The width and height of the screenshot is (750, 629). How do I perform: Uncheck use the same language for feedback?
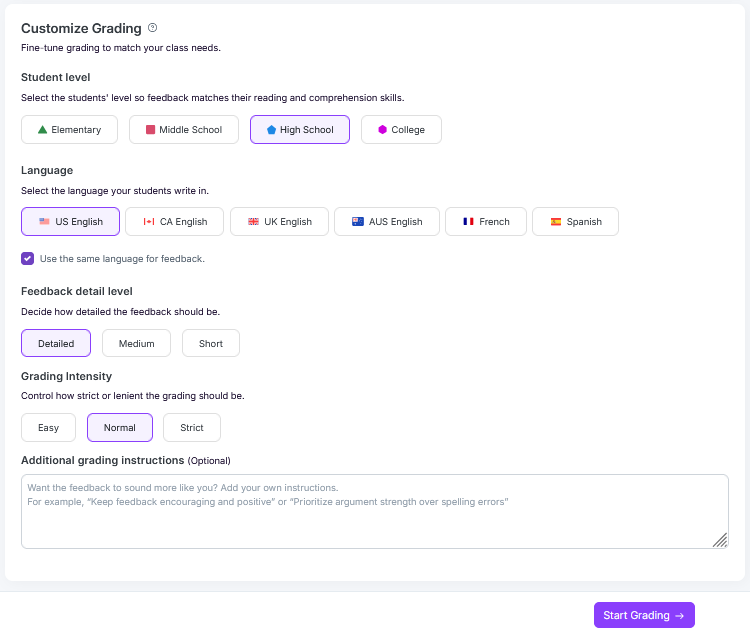pyautogui.click(x=28, y=259)
